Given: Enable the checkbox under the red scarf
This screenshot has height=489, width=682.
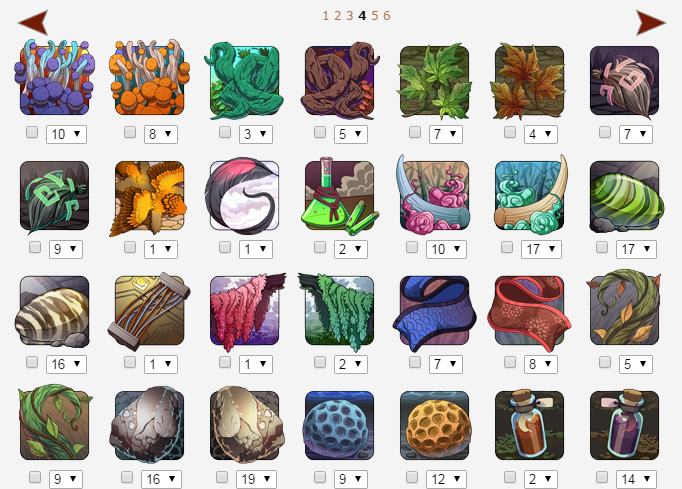Looking at the screenshot, I should click(x=510, y=362).
